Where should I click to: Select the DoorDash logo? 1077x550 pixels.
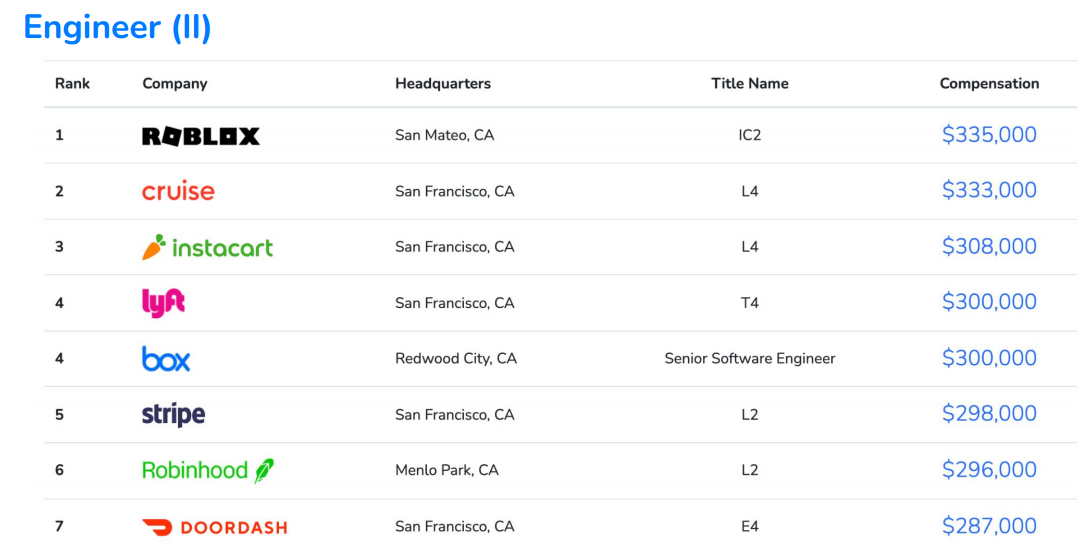coord(214,526)
